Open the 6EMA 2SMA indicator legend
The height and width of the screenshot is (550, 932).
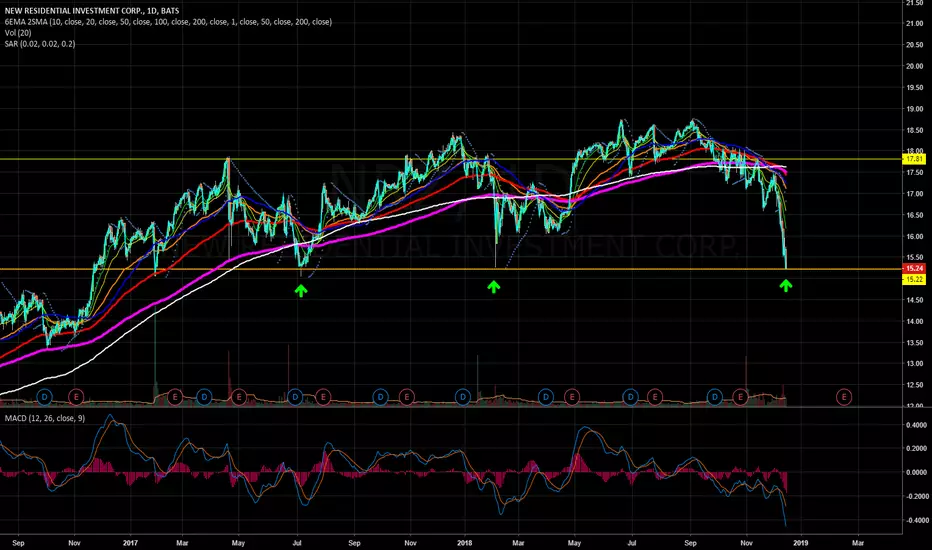(168, 22)
